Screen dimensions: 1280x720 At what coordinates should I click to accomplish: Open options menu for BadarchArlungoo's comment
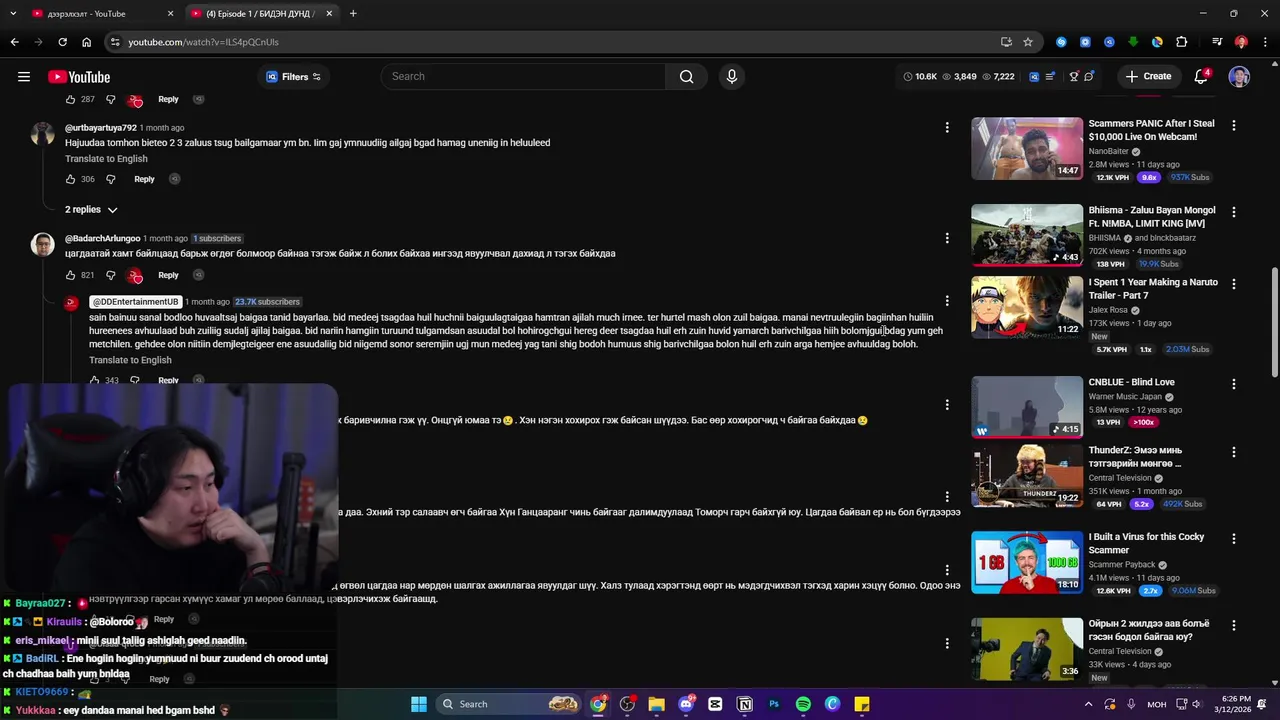(x=947, y=238)
